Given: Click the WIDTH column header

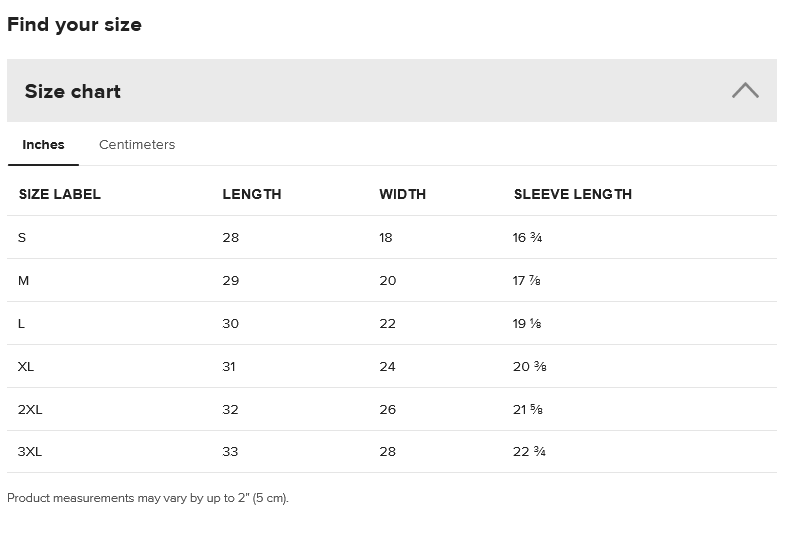Looking at the screenshot, I should 402,194.
